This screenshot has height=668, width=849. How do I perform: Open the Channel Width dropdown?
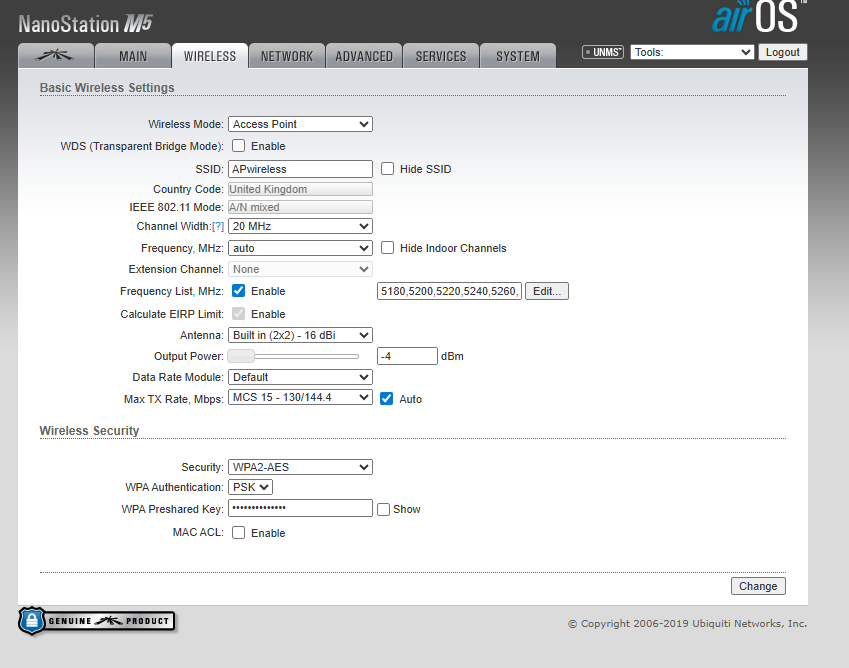[300, 226]
